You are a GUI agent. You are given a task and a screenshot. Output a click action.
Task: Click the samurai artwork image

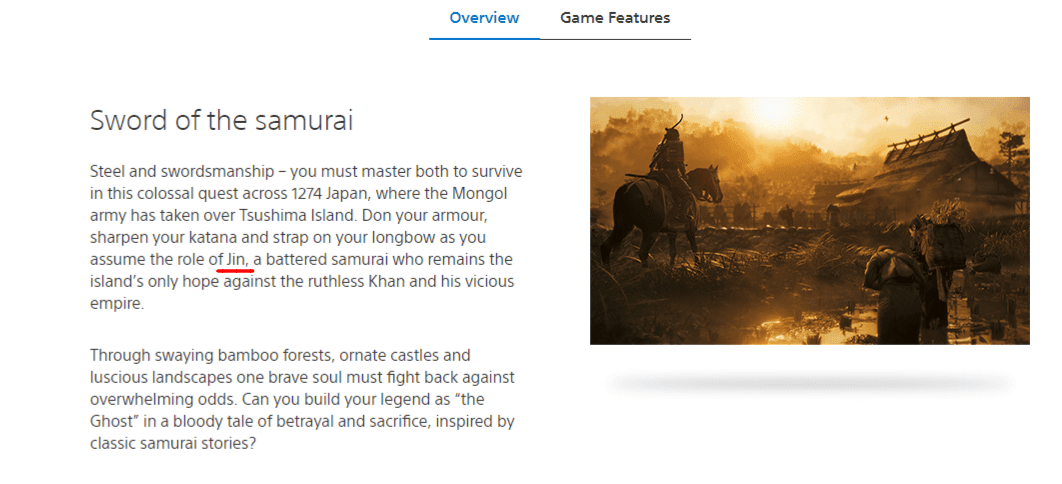pyautogui.click(x=809, y=221)
